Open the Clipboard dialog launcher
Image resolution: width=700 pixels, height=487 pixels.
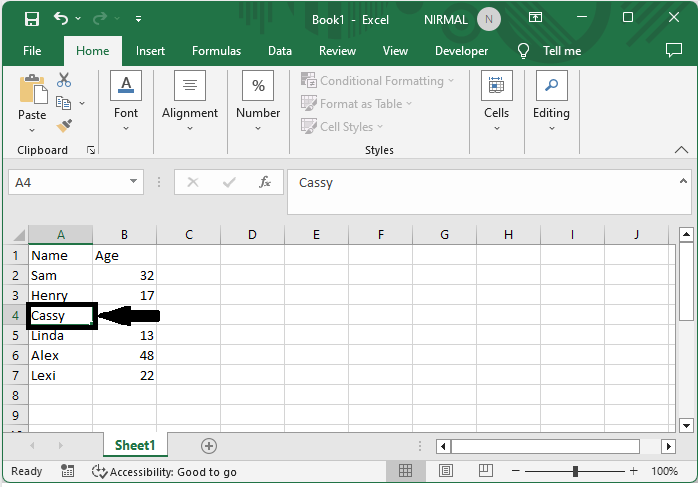tap(91, 150)
